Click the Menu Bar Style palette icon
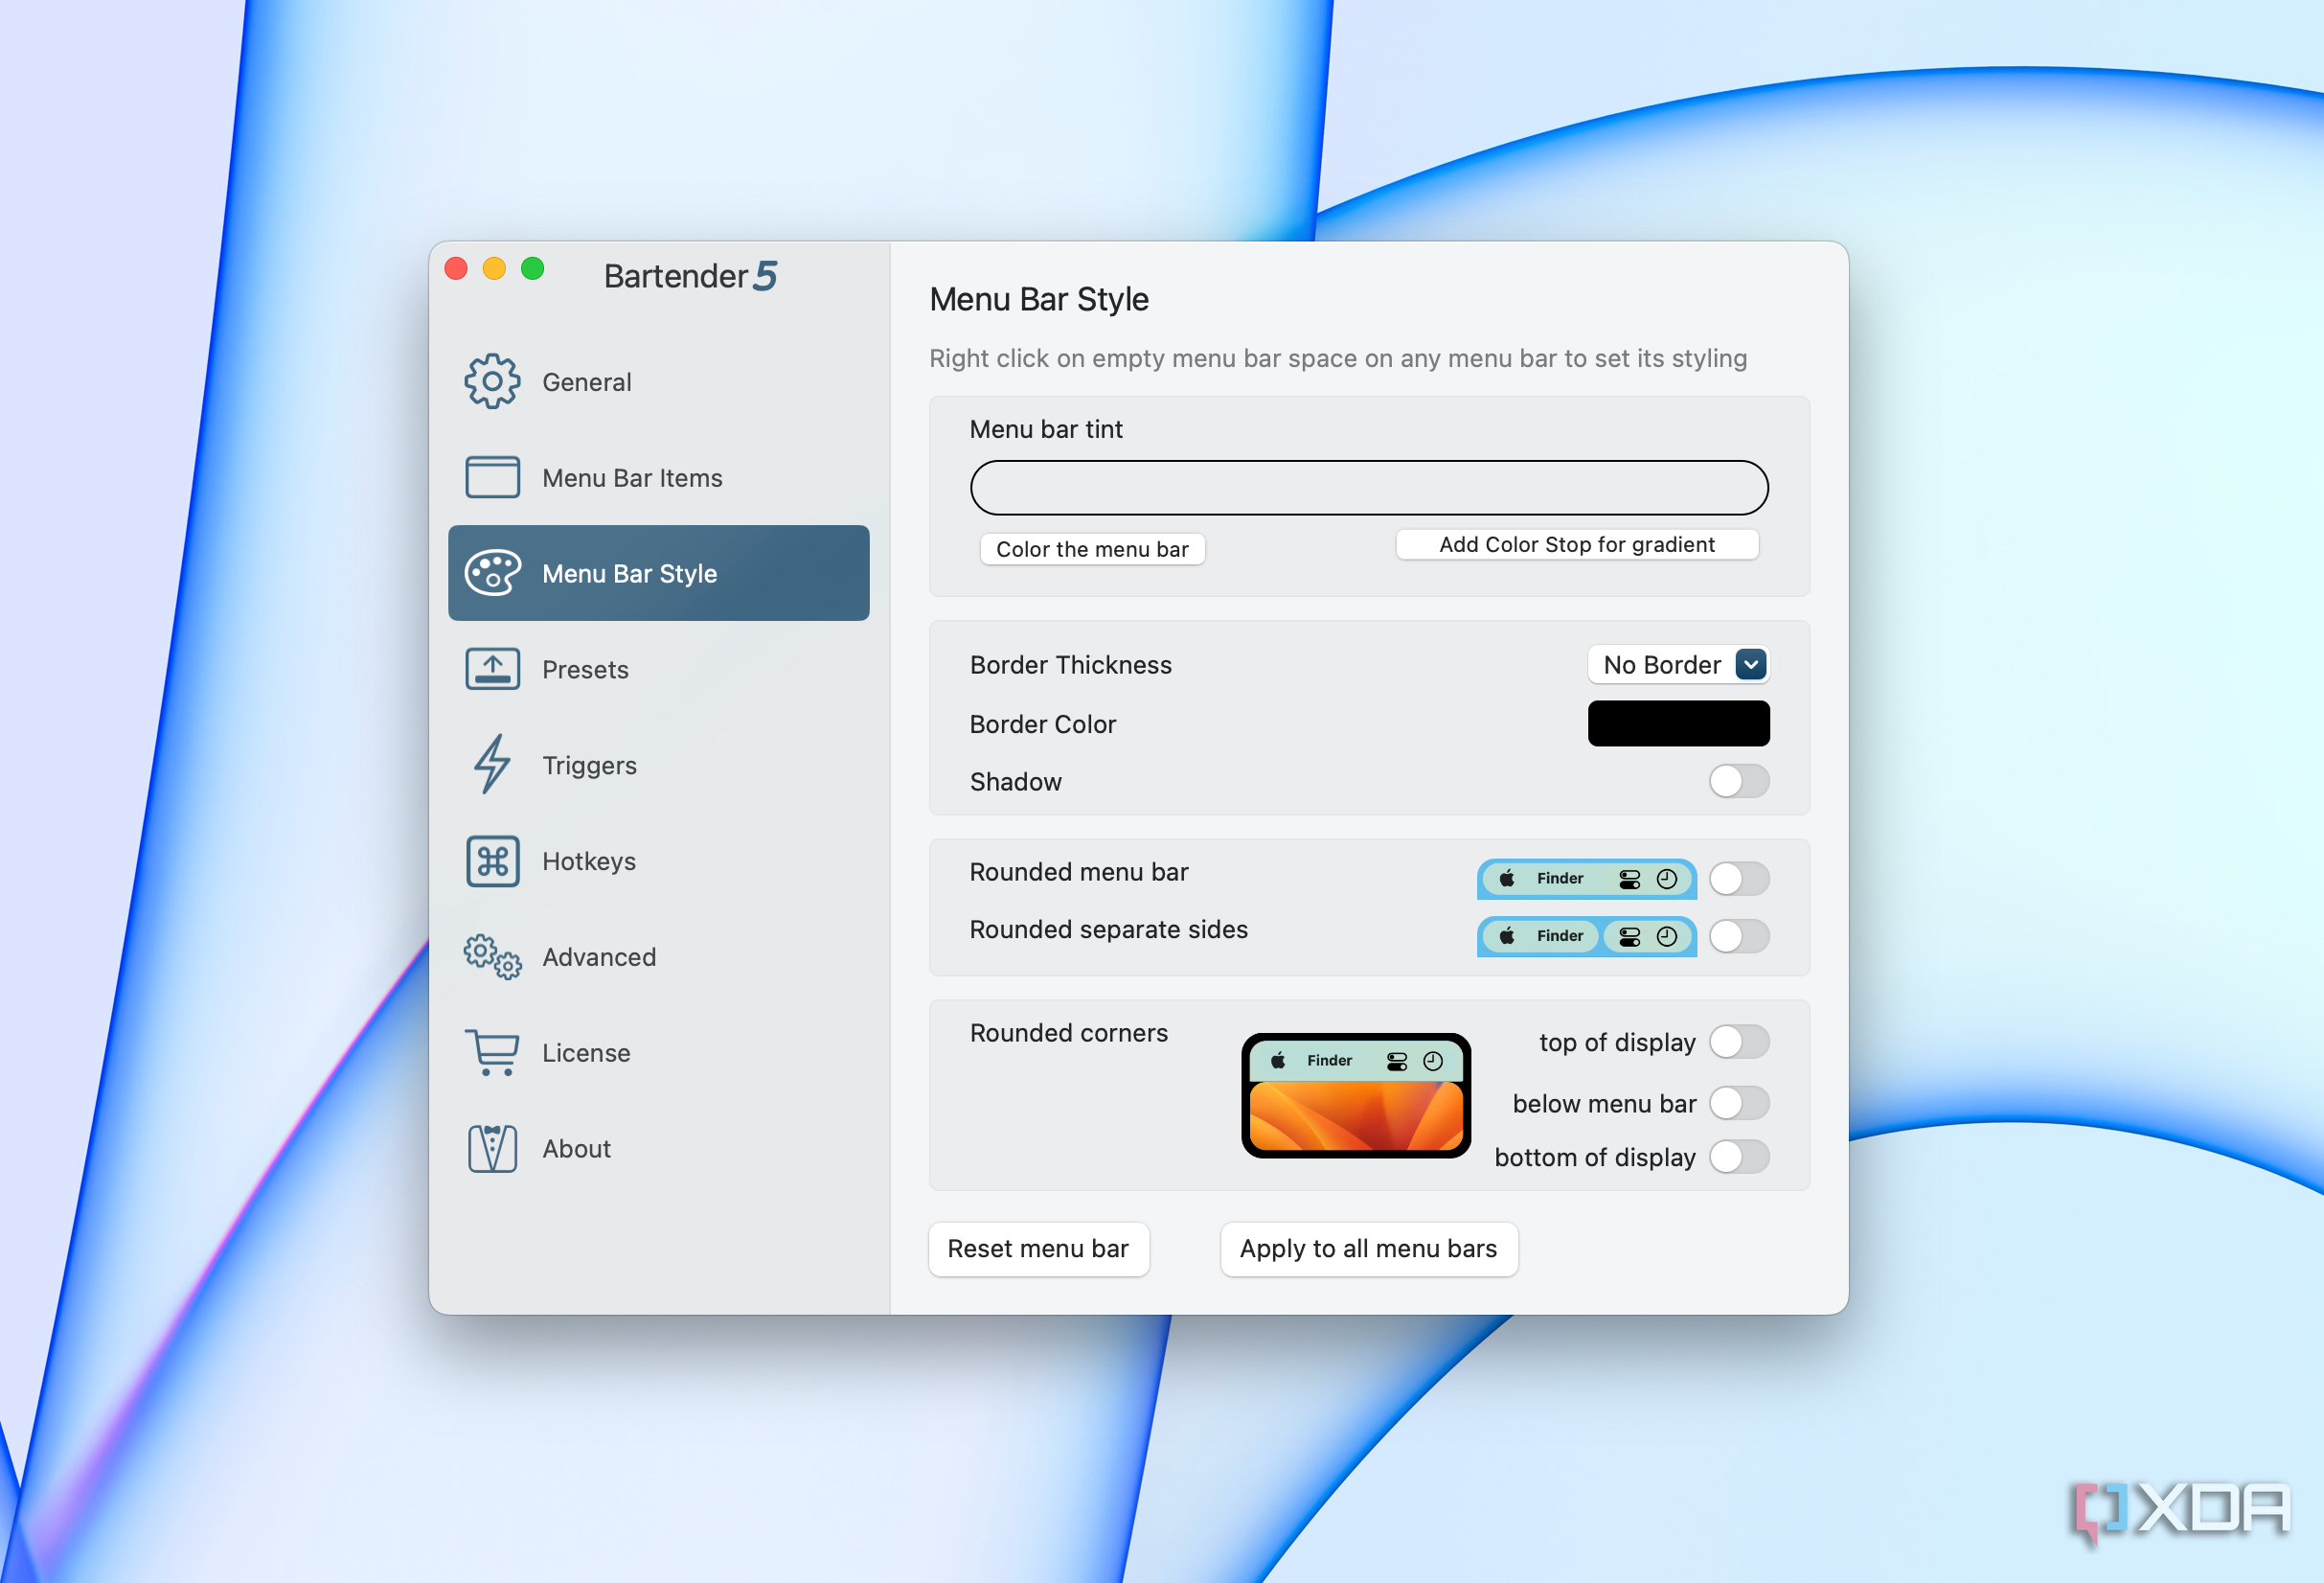 (492, 573)
